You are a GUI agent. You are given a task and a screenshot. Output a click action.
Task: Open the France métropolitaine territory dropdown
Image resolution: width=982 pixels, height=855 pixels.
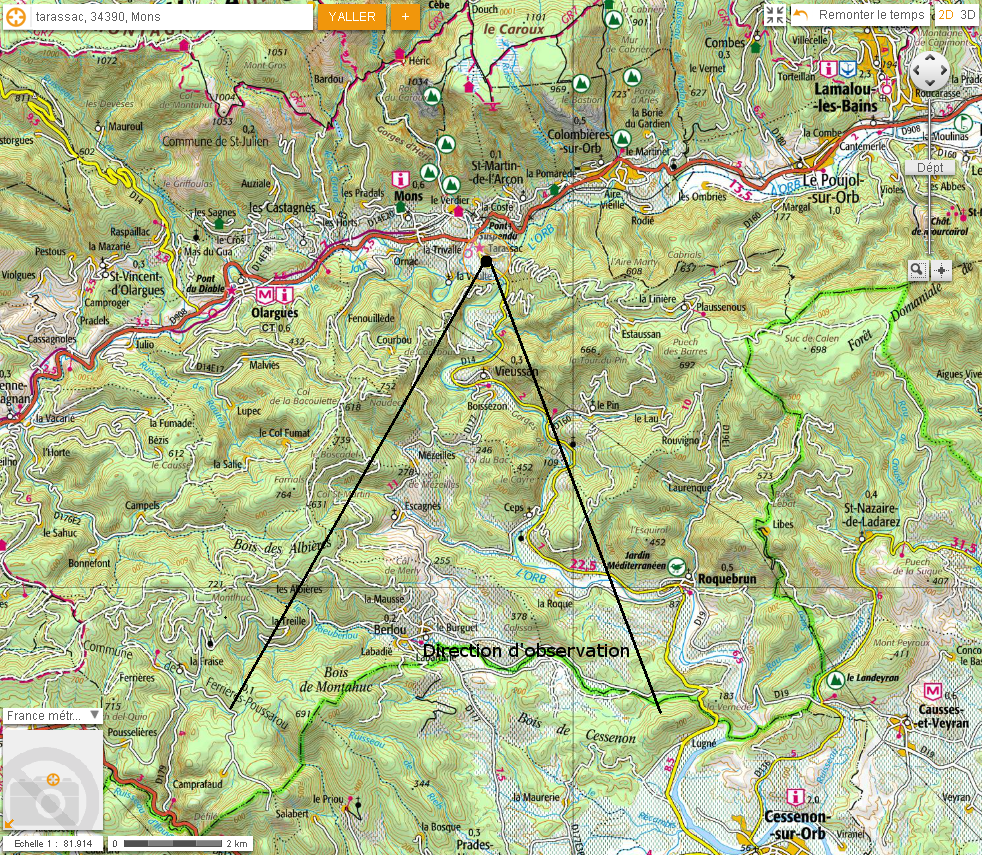click(53, 715)
